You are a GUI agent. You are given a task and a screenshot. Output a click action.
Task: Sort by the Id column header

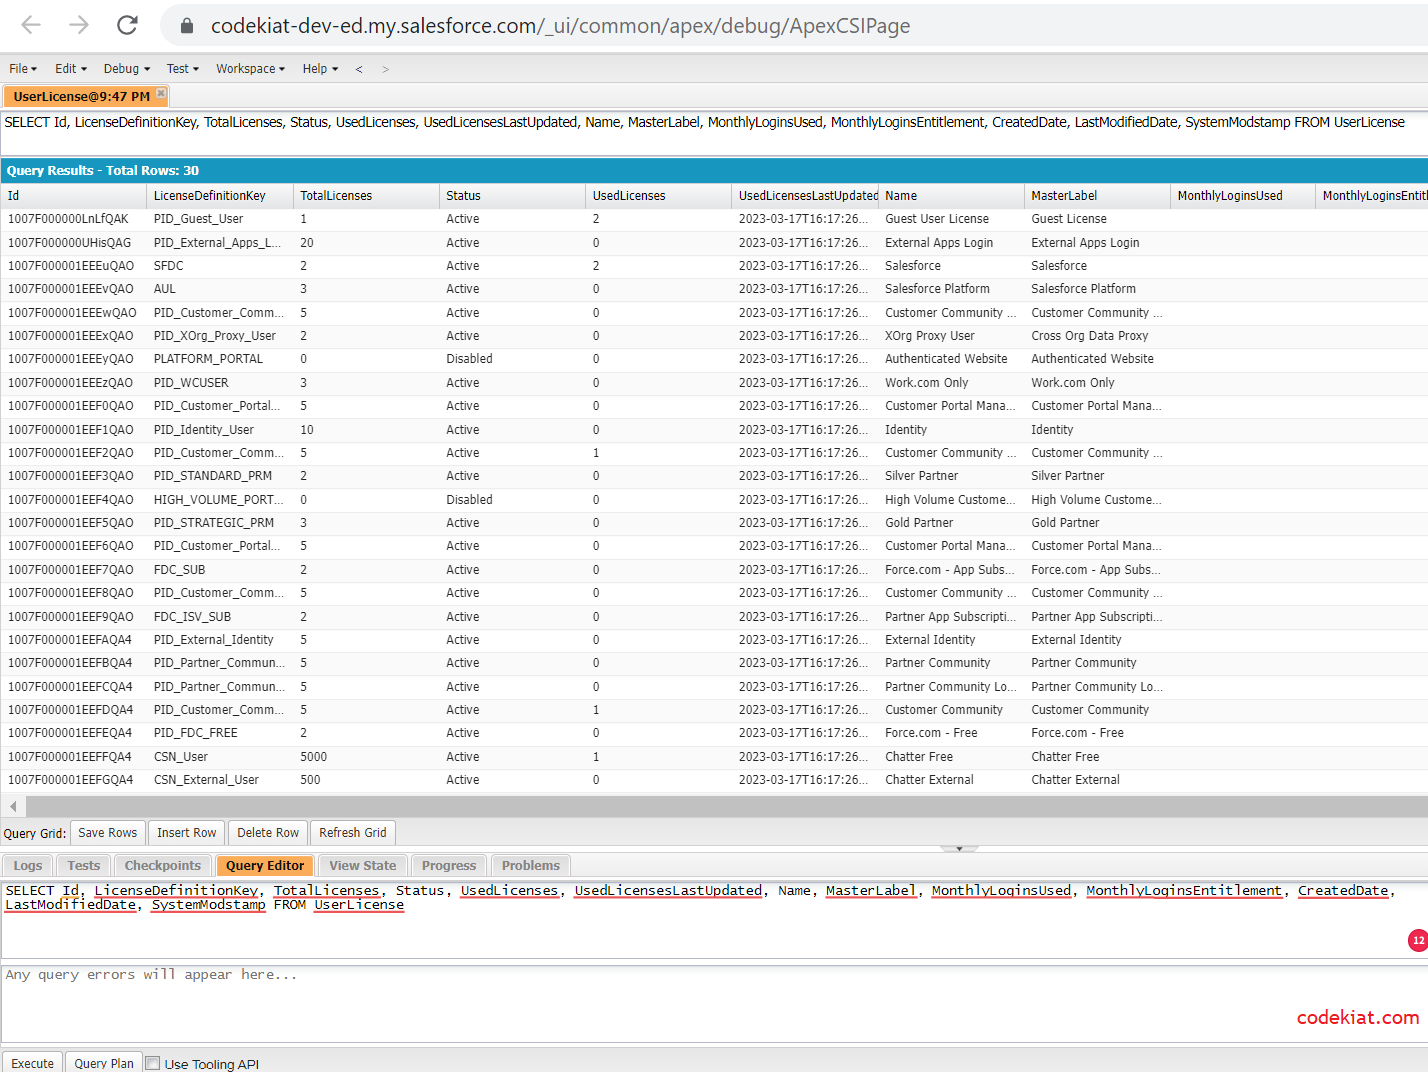(x=74, y=196)
